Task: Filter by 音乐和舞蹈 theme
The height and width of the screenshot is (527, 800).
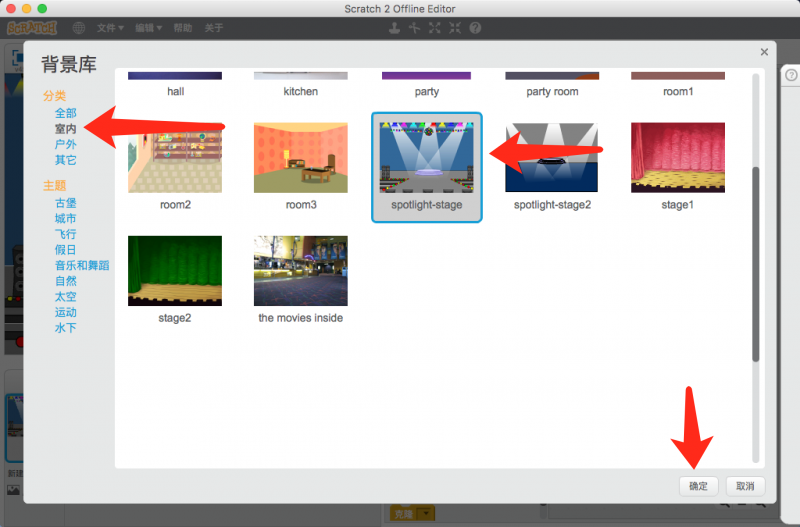Action: coord(82,265)
